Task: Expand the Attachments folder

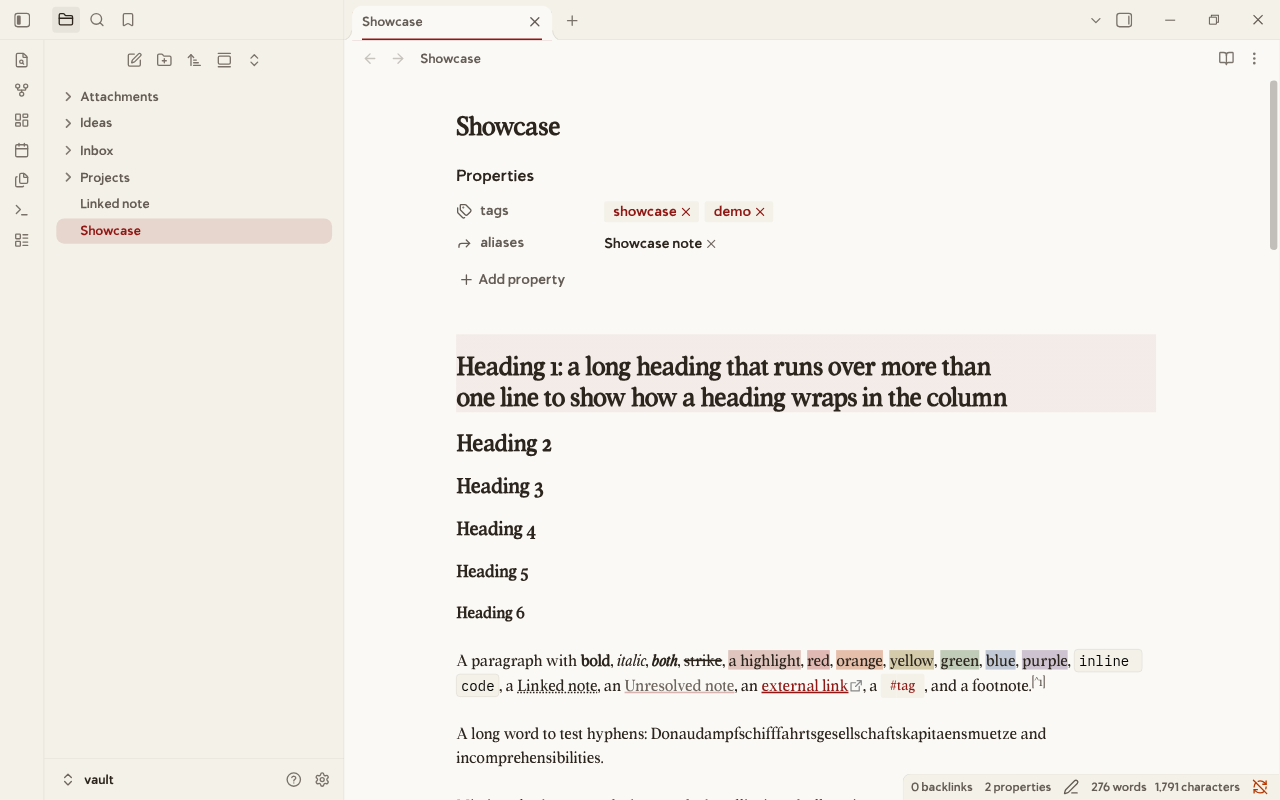Action: (x=194, y=96)
